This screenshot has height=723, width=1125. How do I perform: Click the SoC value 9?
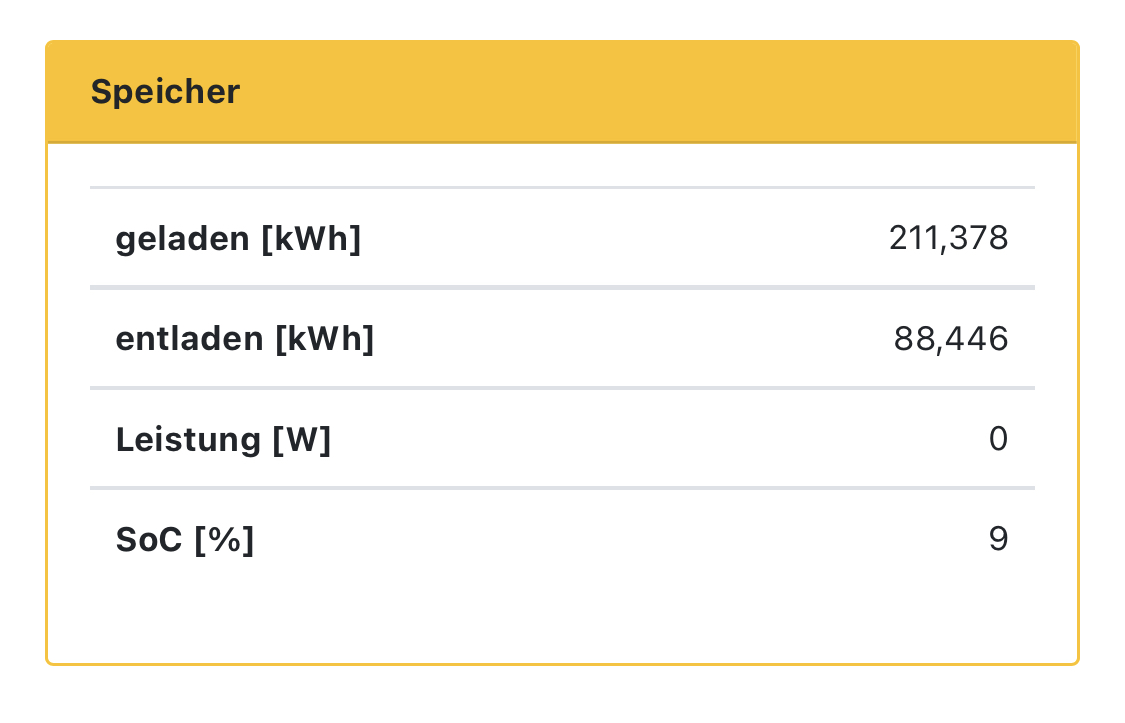click(998, 540)
